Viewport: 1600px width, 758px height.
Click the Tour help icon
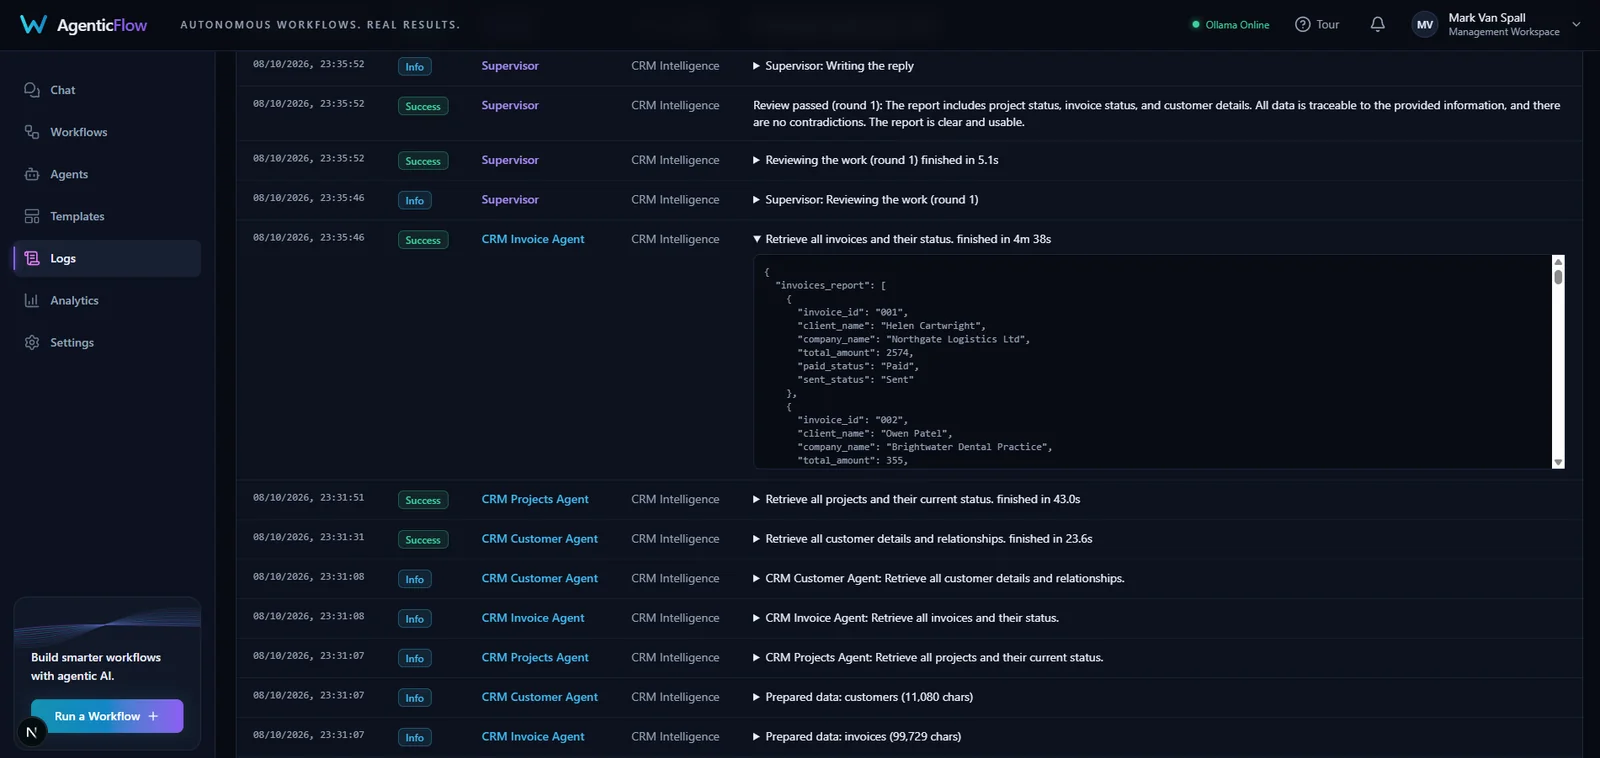(x=1302, y=24)
